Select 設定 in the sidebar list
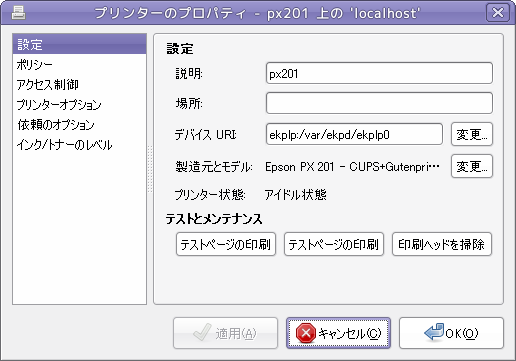 click(79, 44)
